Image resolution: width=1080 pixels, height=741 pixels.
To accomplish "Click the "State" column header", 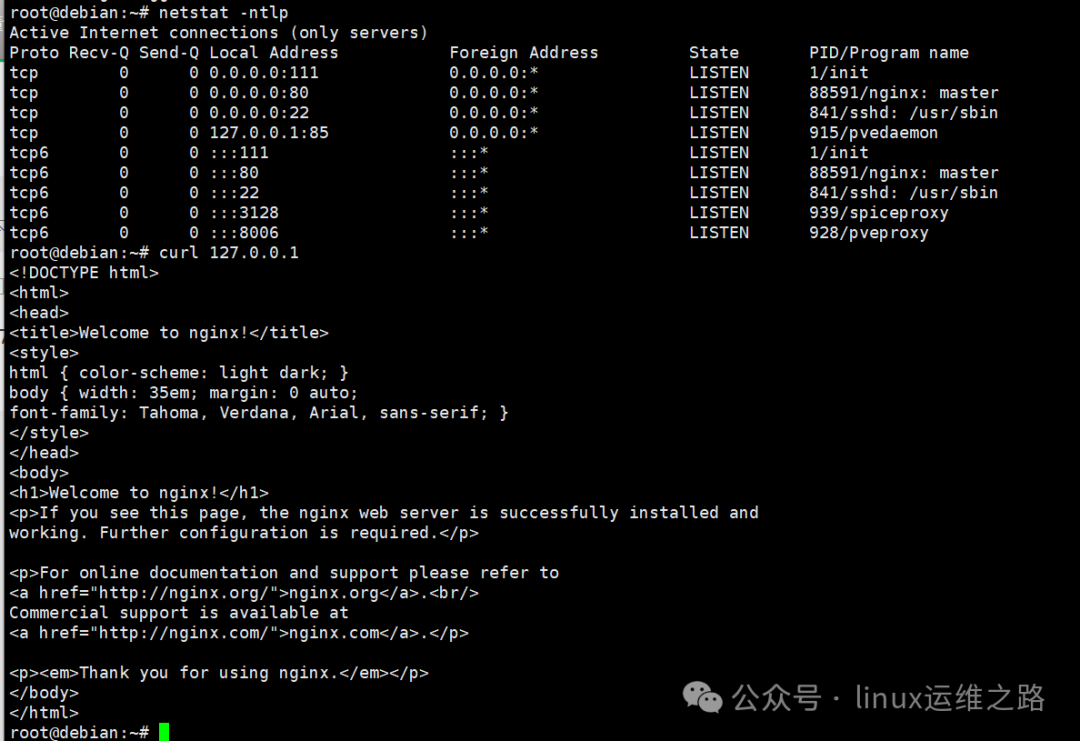I will click(x=713, y=53).
